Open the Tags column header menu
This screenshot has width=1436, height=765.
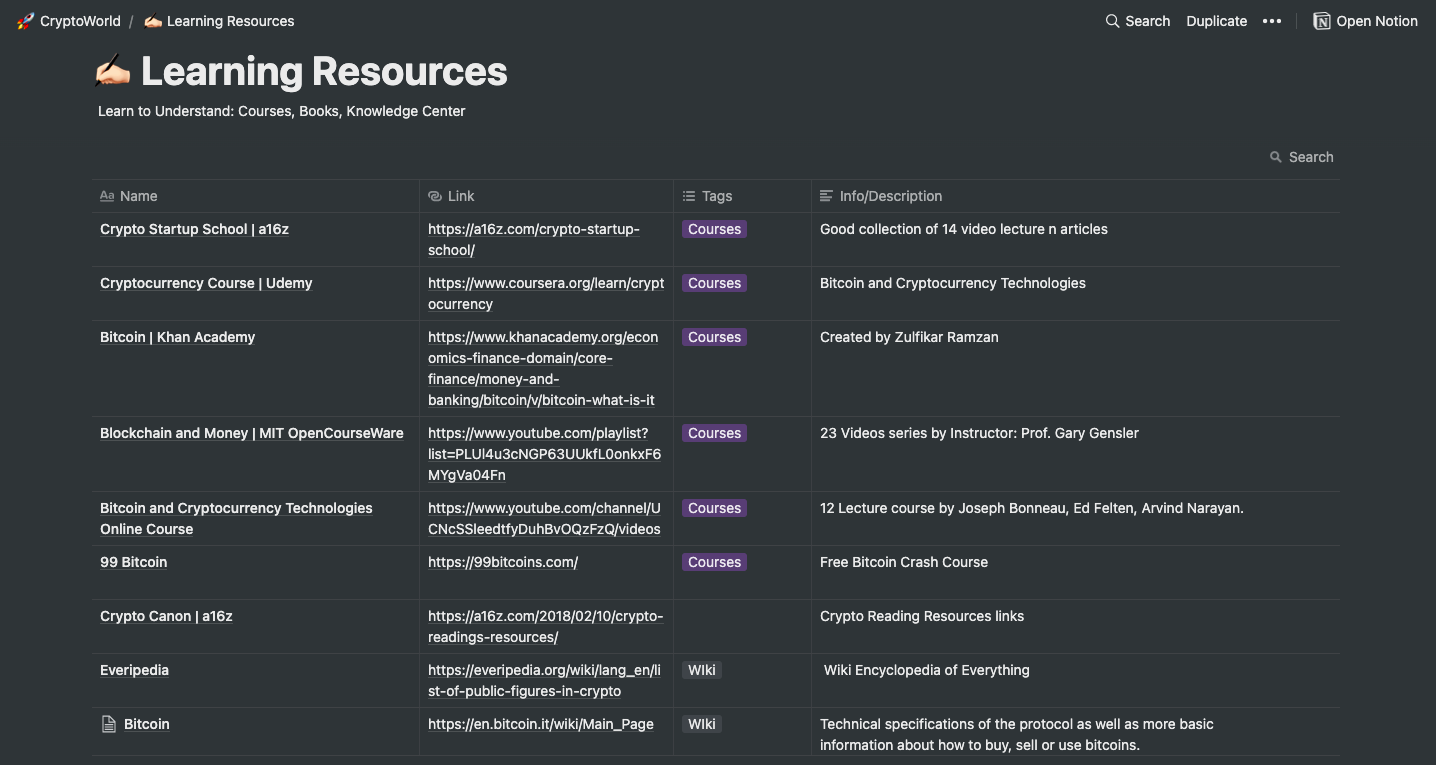pos(716,196)
